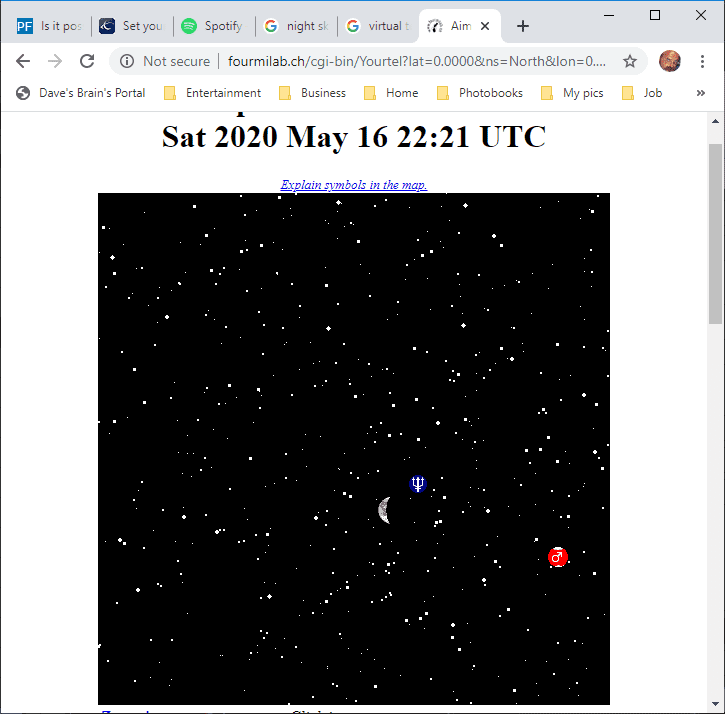Click the "Sat 2020 May 16 22:21 UTC" heading
725x714 pixels.
(354, 136)
